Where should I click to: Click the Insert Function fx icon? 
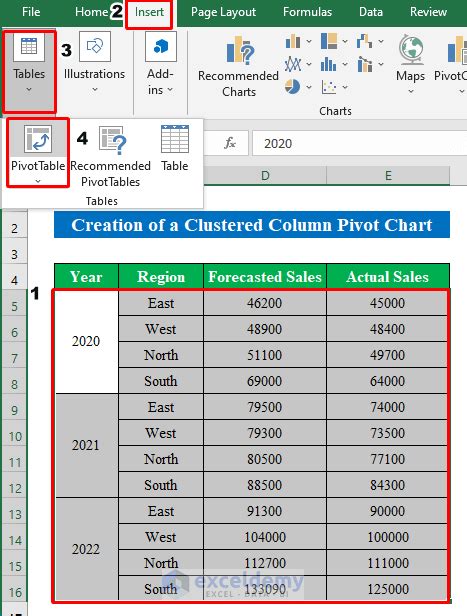point(230,143)
